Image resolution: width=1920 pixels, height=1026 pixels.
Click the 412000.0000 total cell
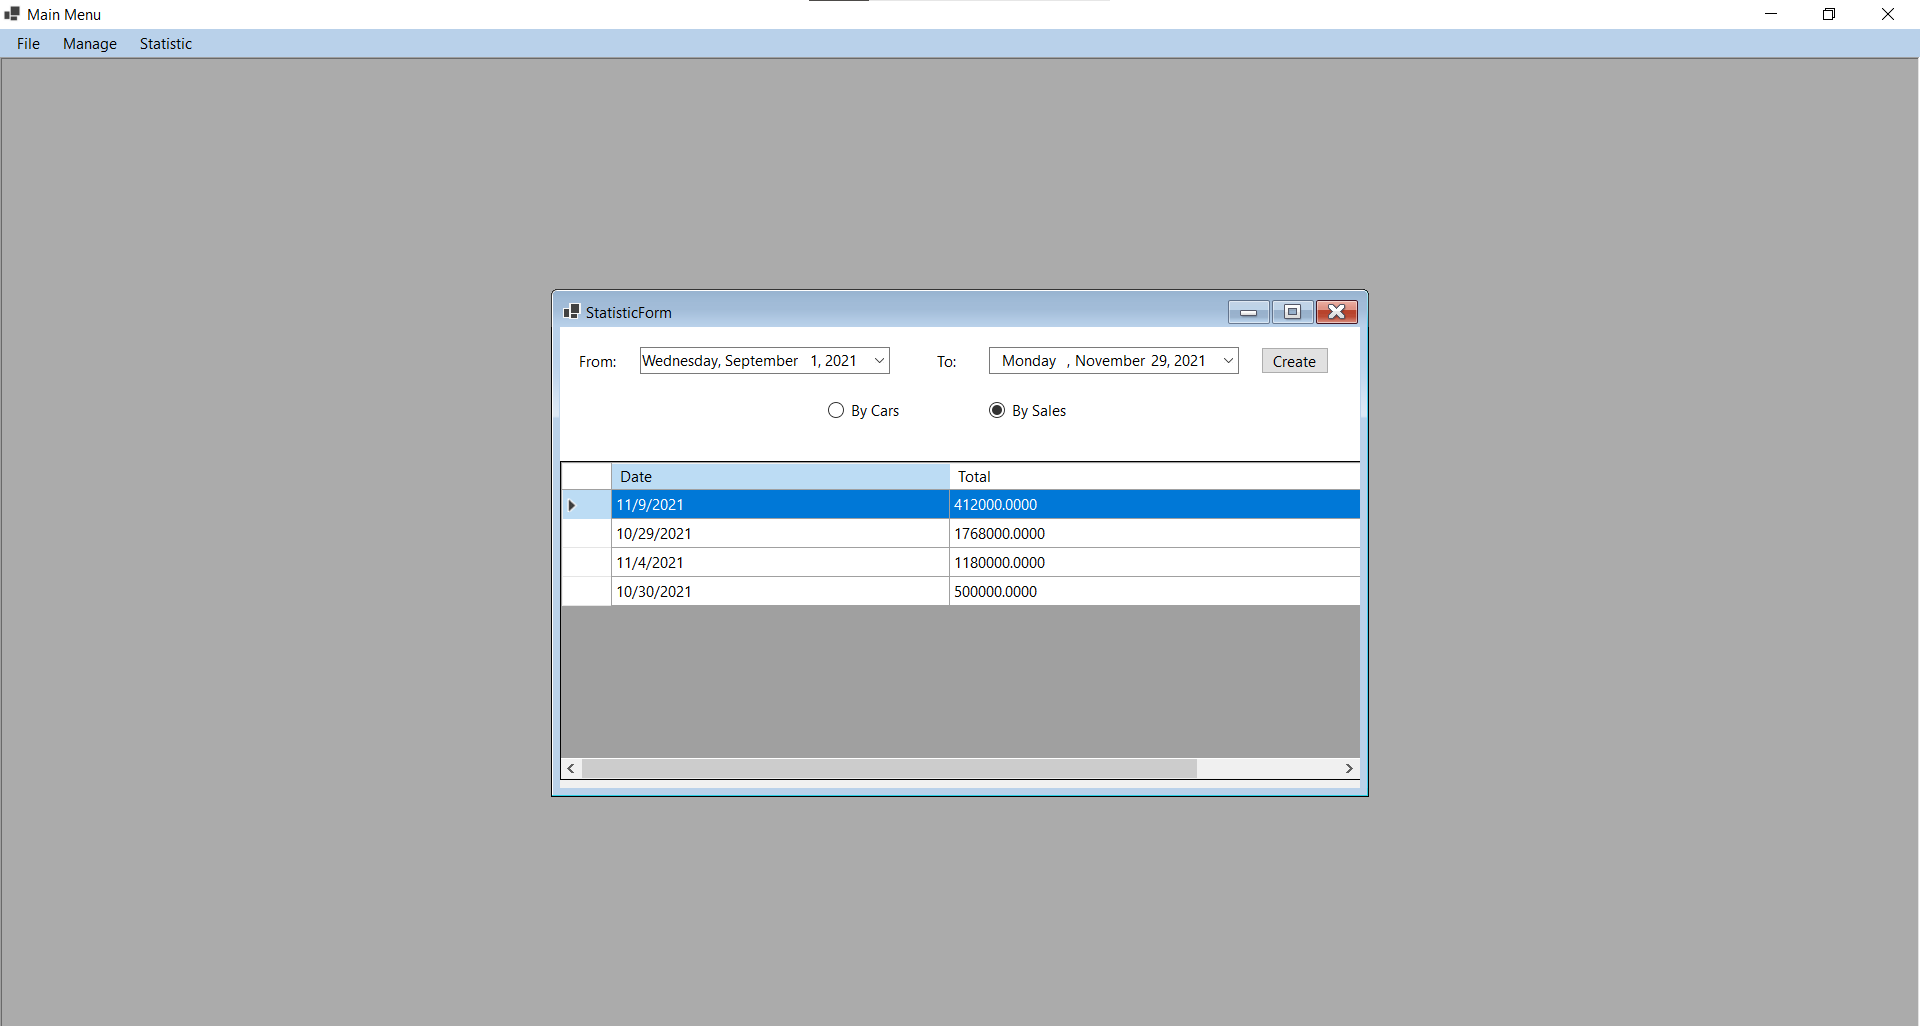click(1154, 505)
